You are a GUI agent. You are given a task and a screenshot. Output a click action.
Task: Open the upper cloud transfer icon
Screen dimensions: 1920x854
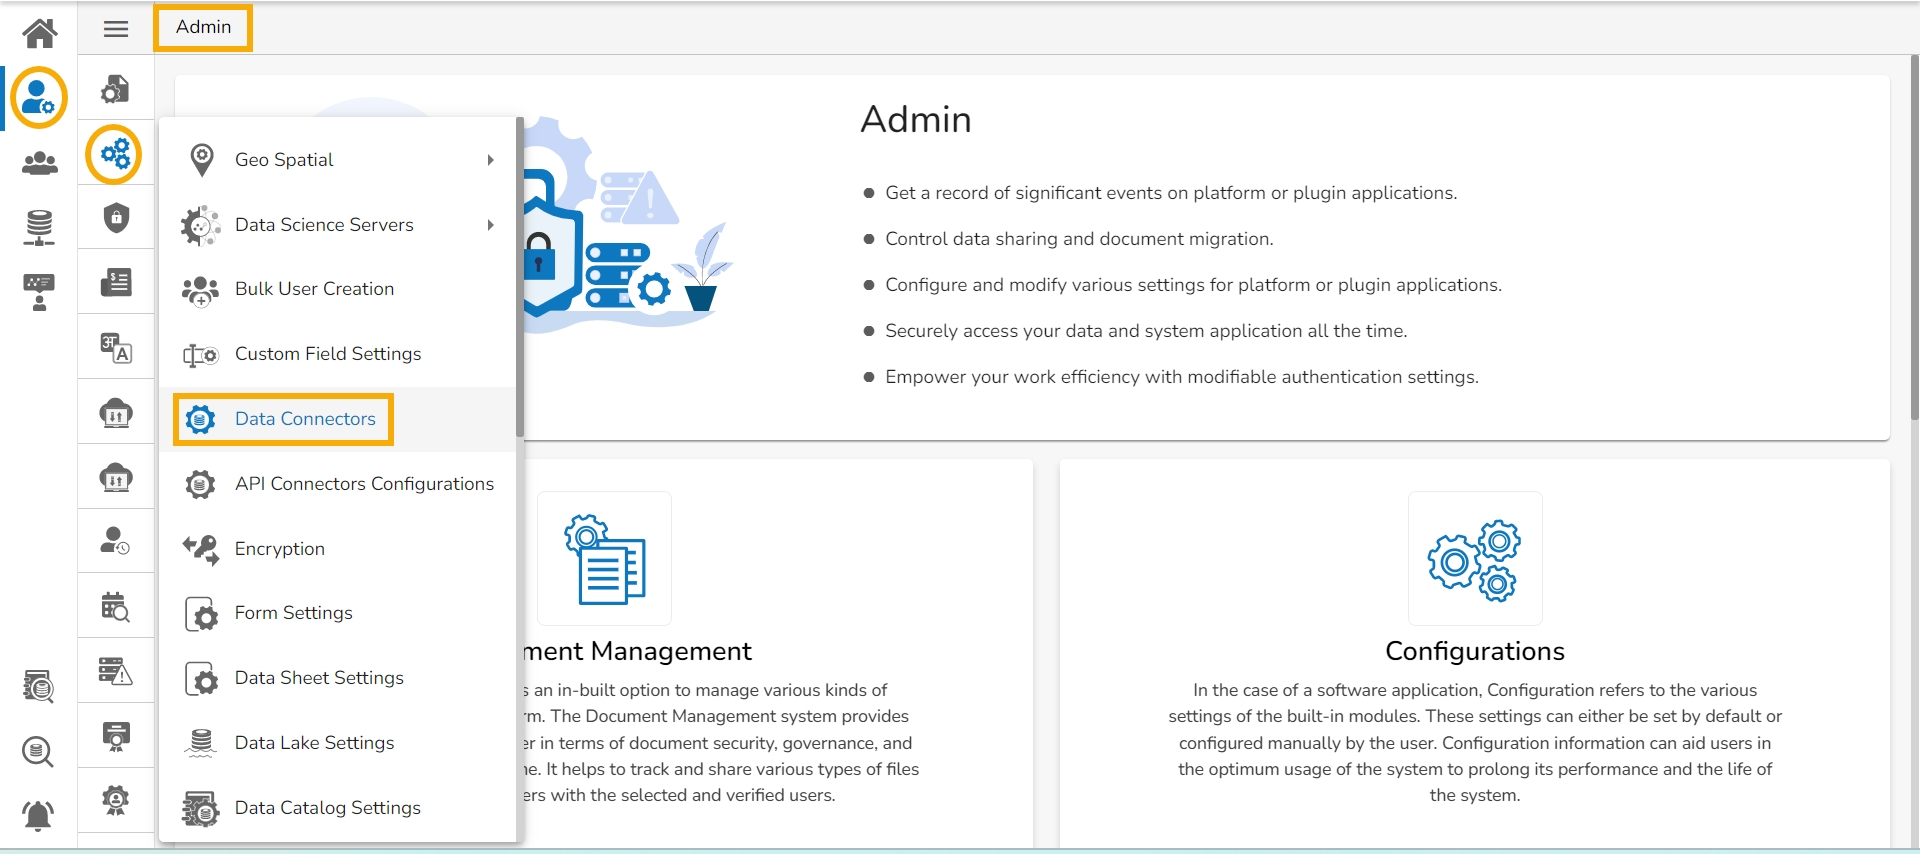tap(116, 412)
